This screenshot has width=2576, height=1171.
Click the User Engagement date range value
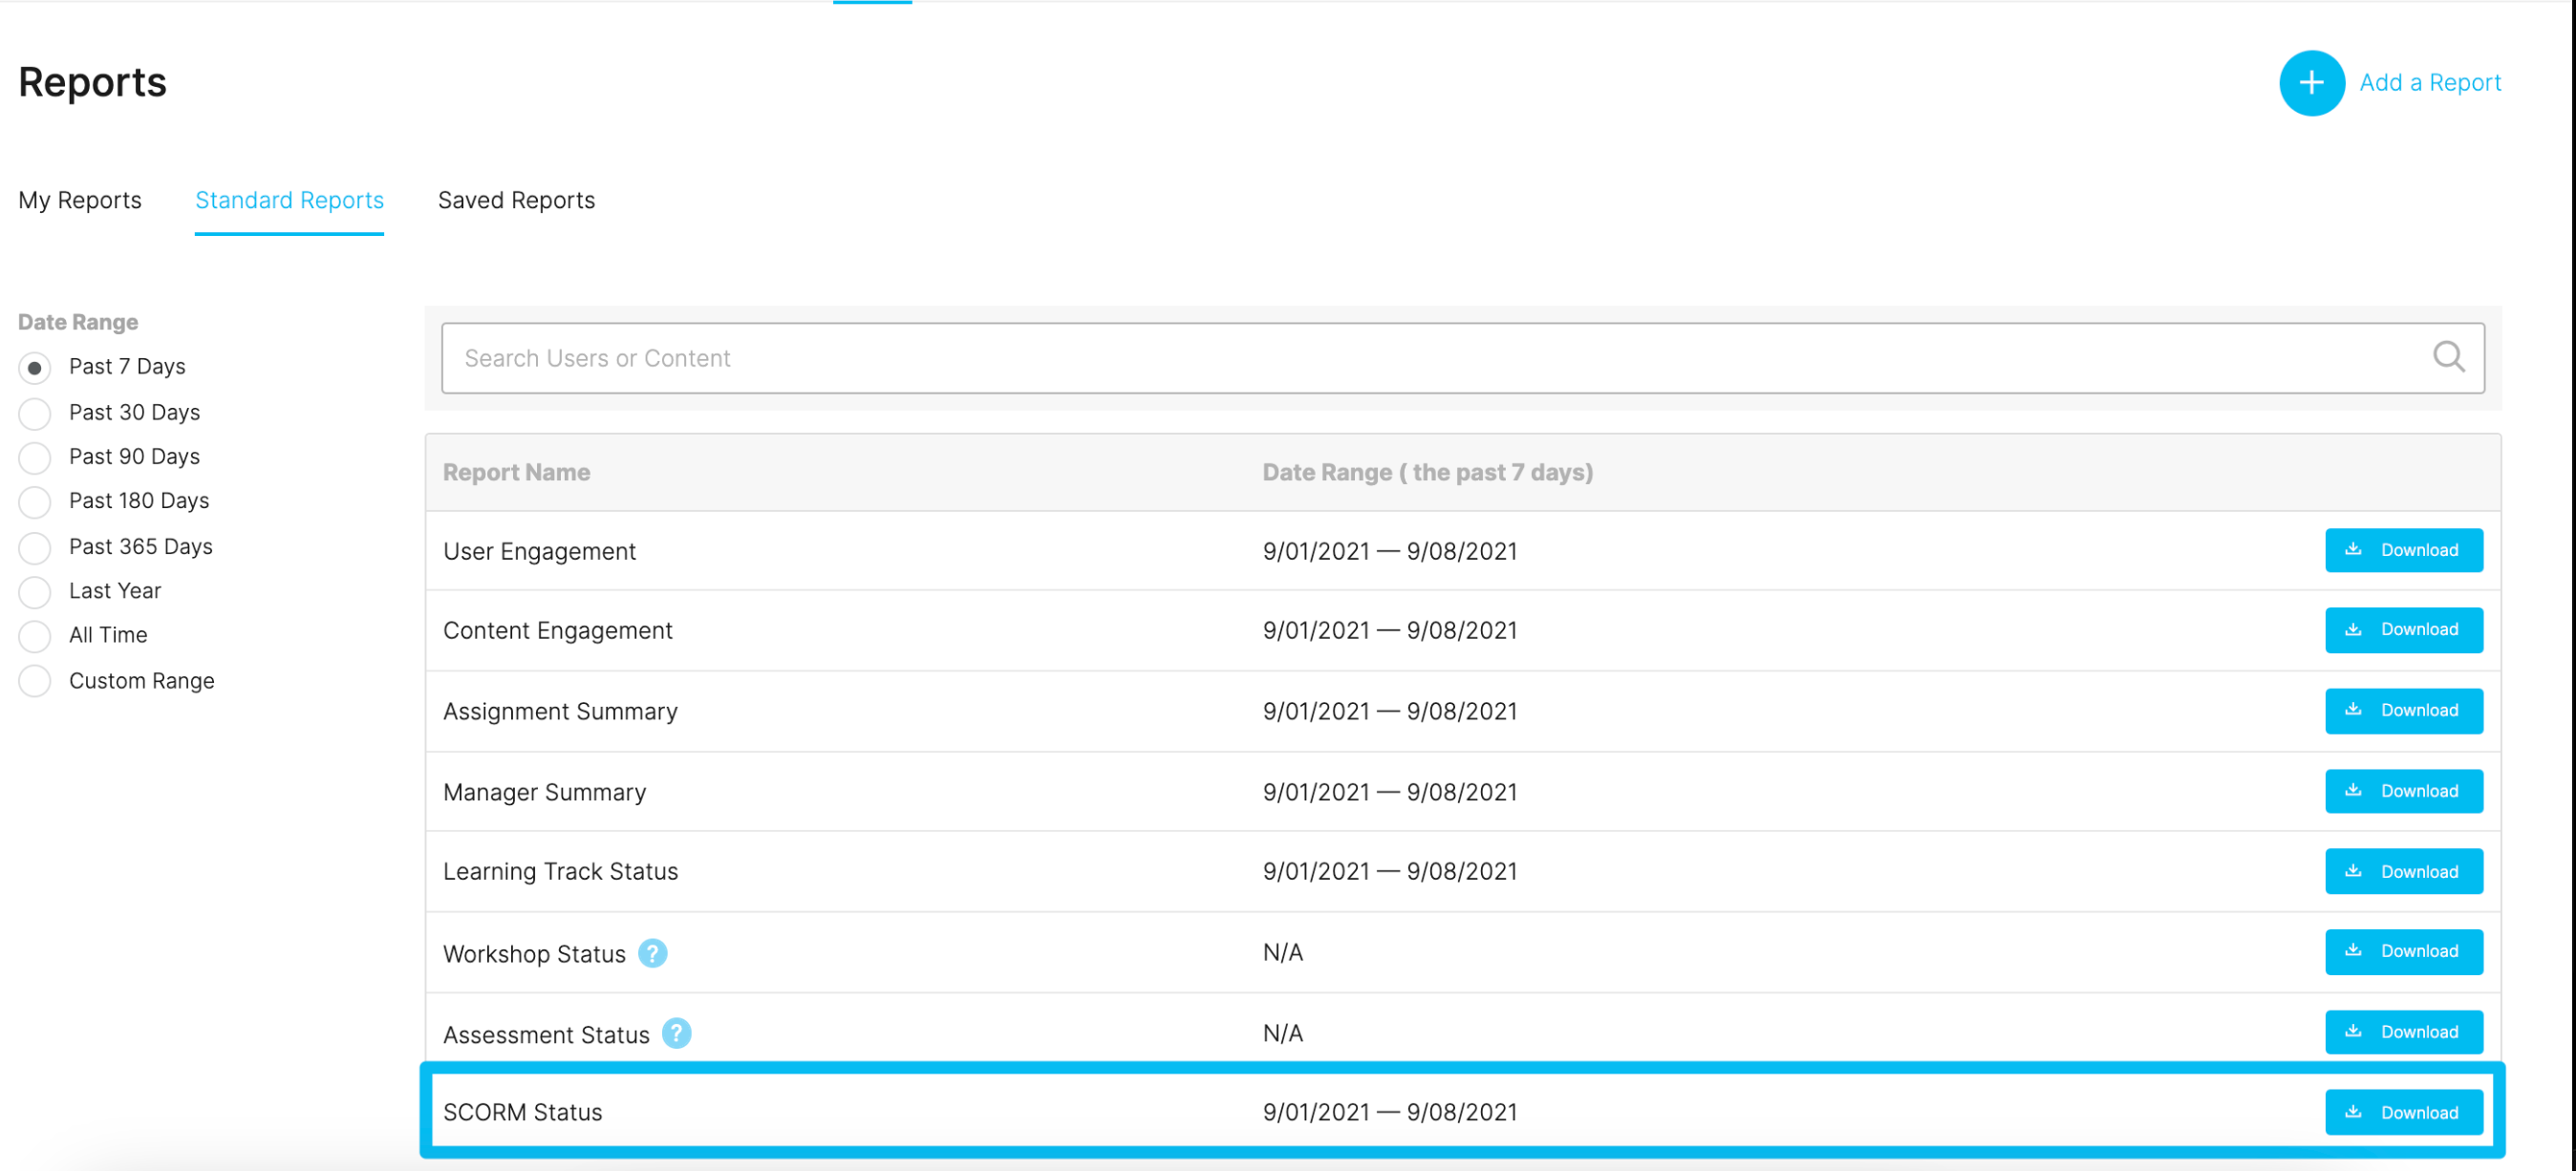[x=1390, y=551]
